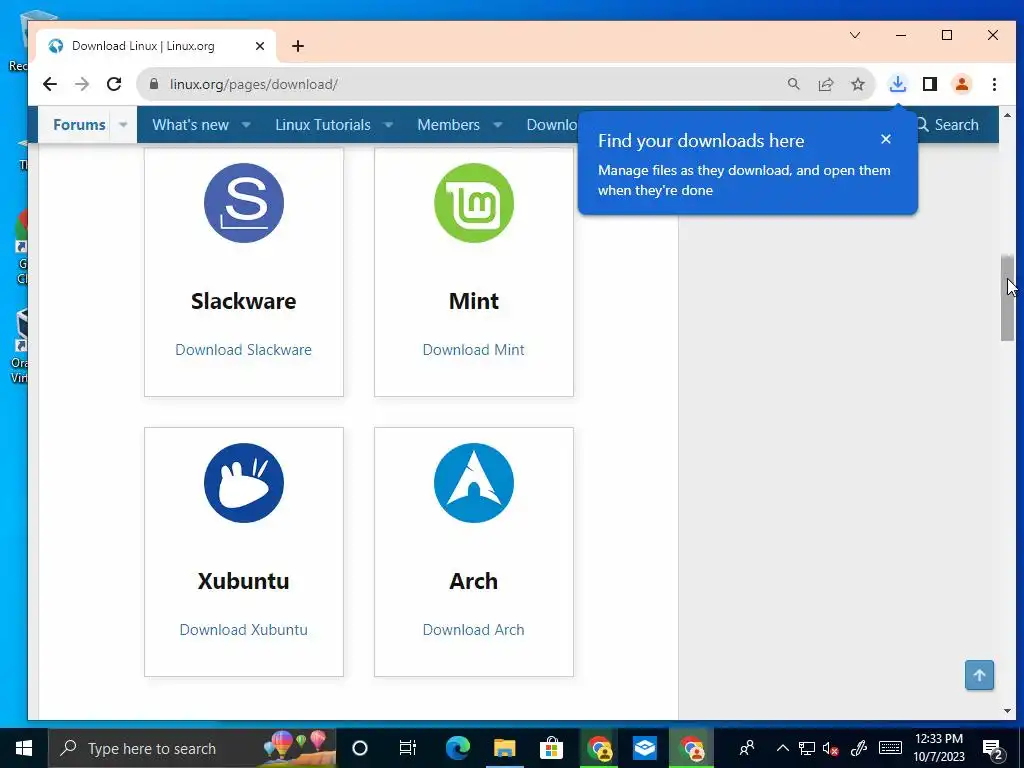Expand the Forums dropdown arrow
This screenshot has height=768, width=1024.
[123, 125]
